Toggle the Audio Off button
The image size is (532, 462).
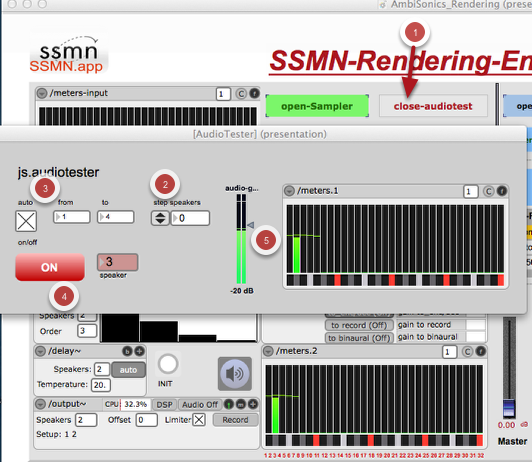200,405
